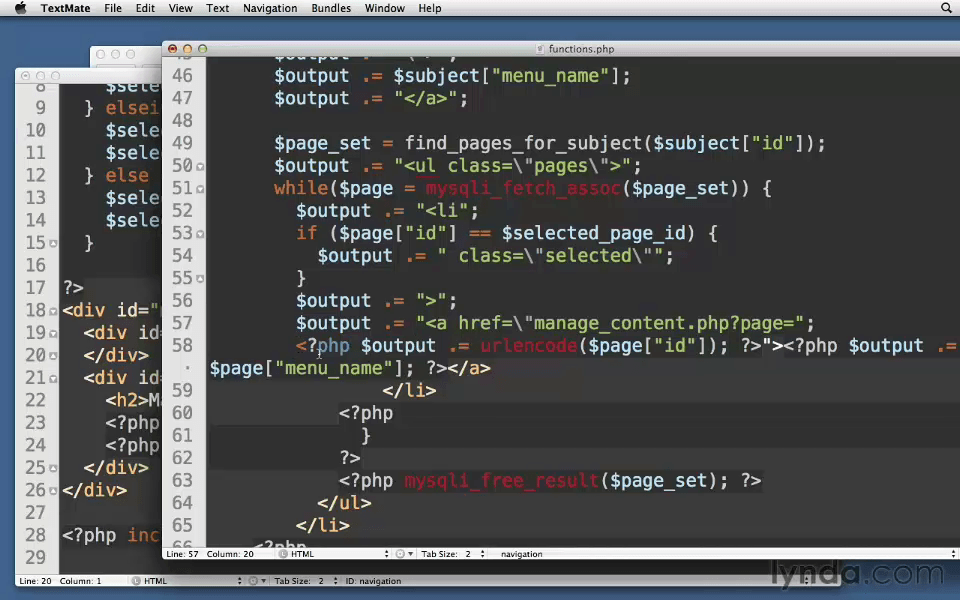Screen dimensions: 960x600
Task: Open the Apple menu
Action: (x=21, y=8)
